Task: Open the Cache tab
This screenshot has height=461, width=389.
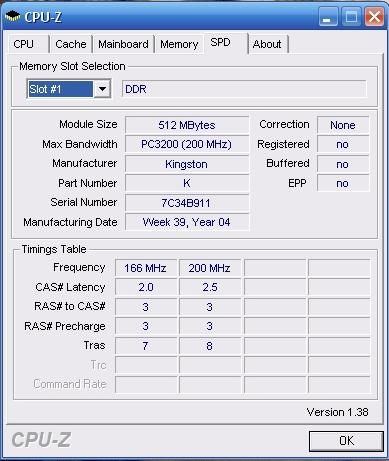Action: (x=71, y=44)
